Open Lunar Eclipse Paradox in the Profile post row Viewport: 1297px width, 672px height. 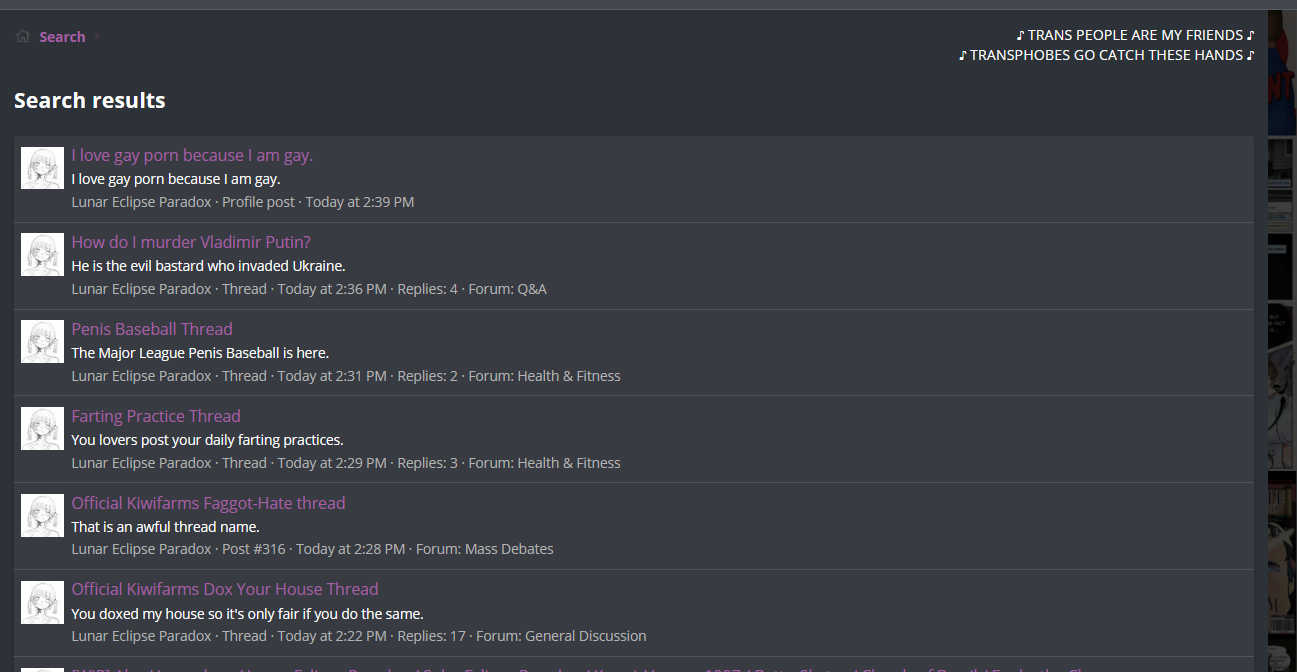click(x=142, y=202)
